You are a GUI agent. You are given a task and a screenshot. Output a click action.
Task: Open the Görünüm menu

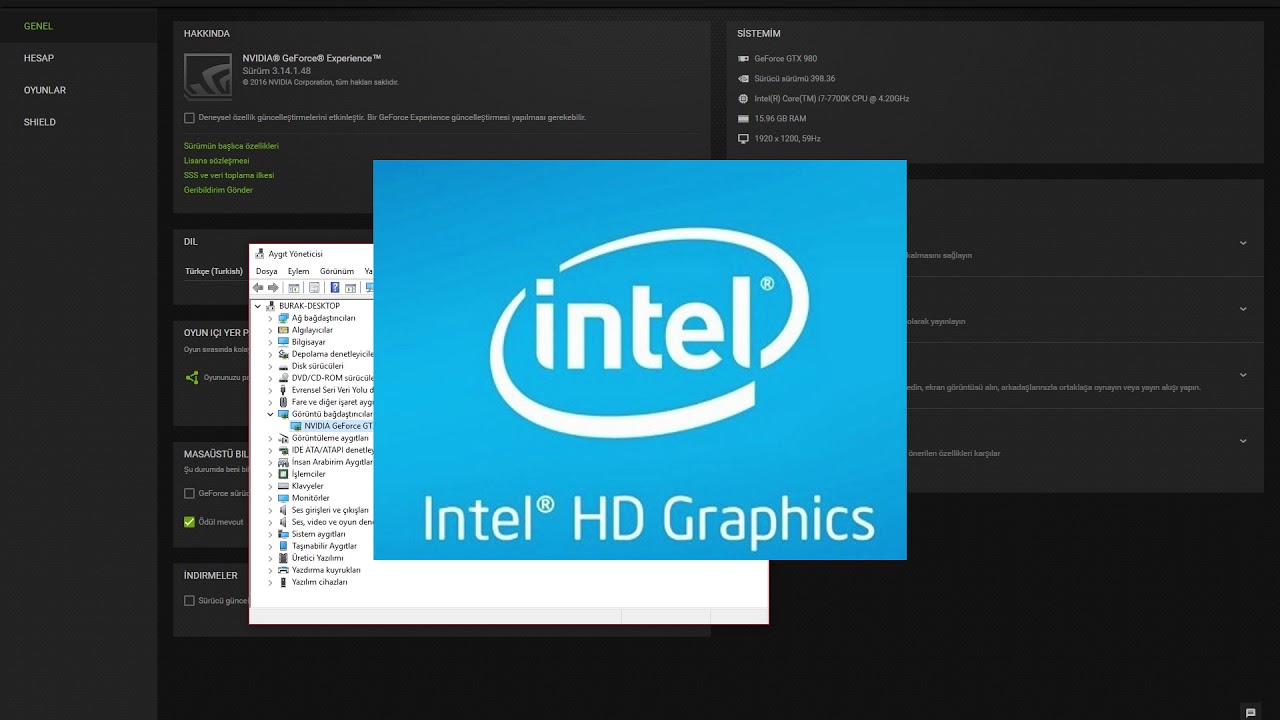tap(337, 271)
